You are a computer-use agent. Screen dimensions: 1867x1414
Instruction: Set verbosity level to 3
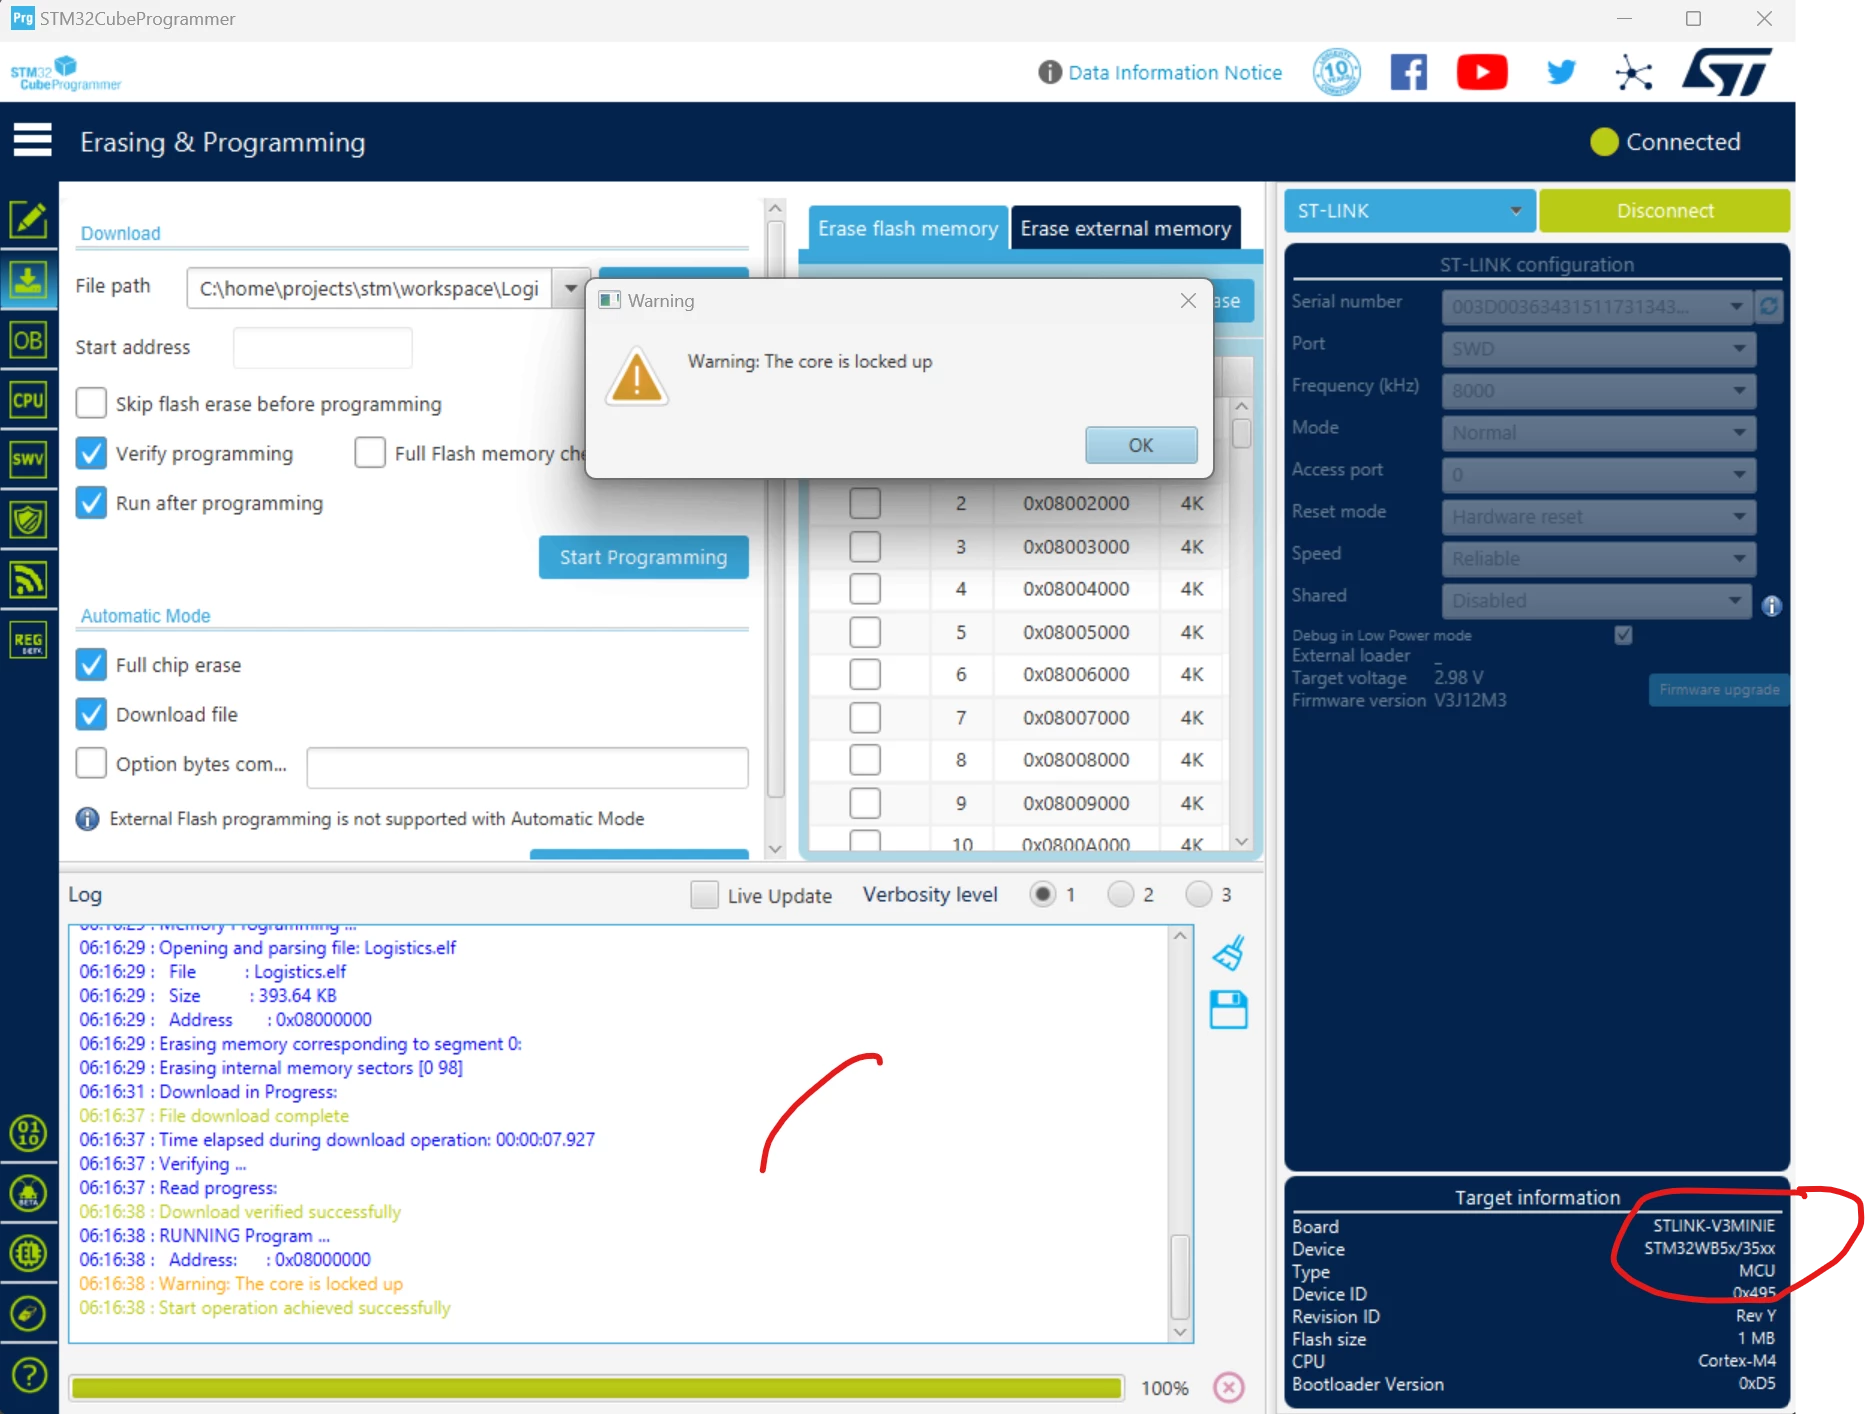(1198, 894)
